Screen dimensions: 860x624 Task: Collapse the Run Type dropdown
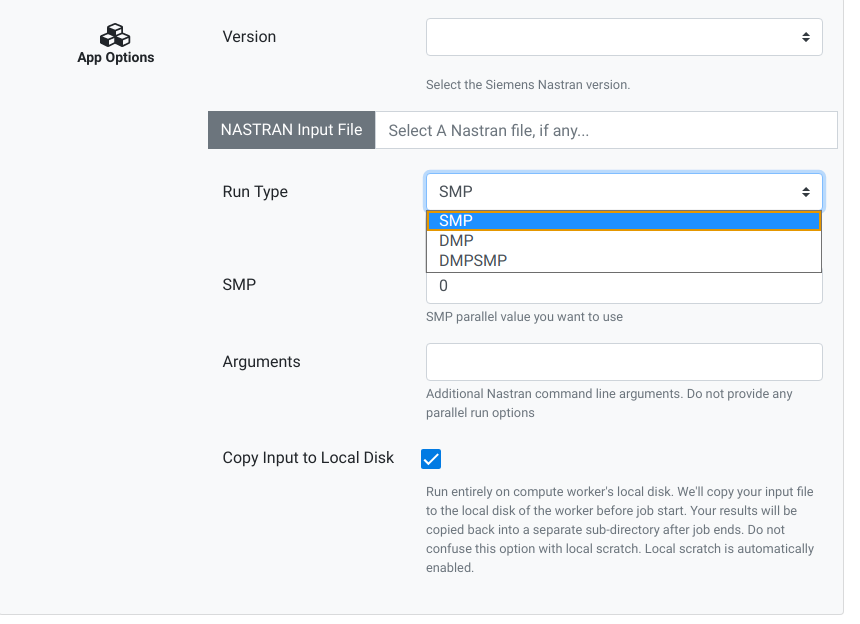(x=624, y=192)
